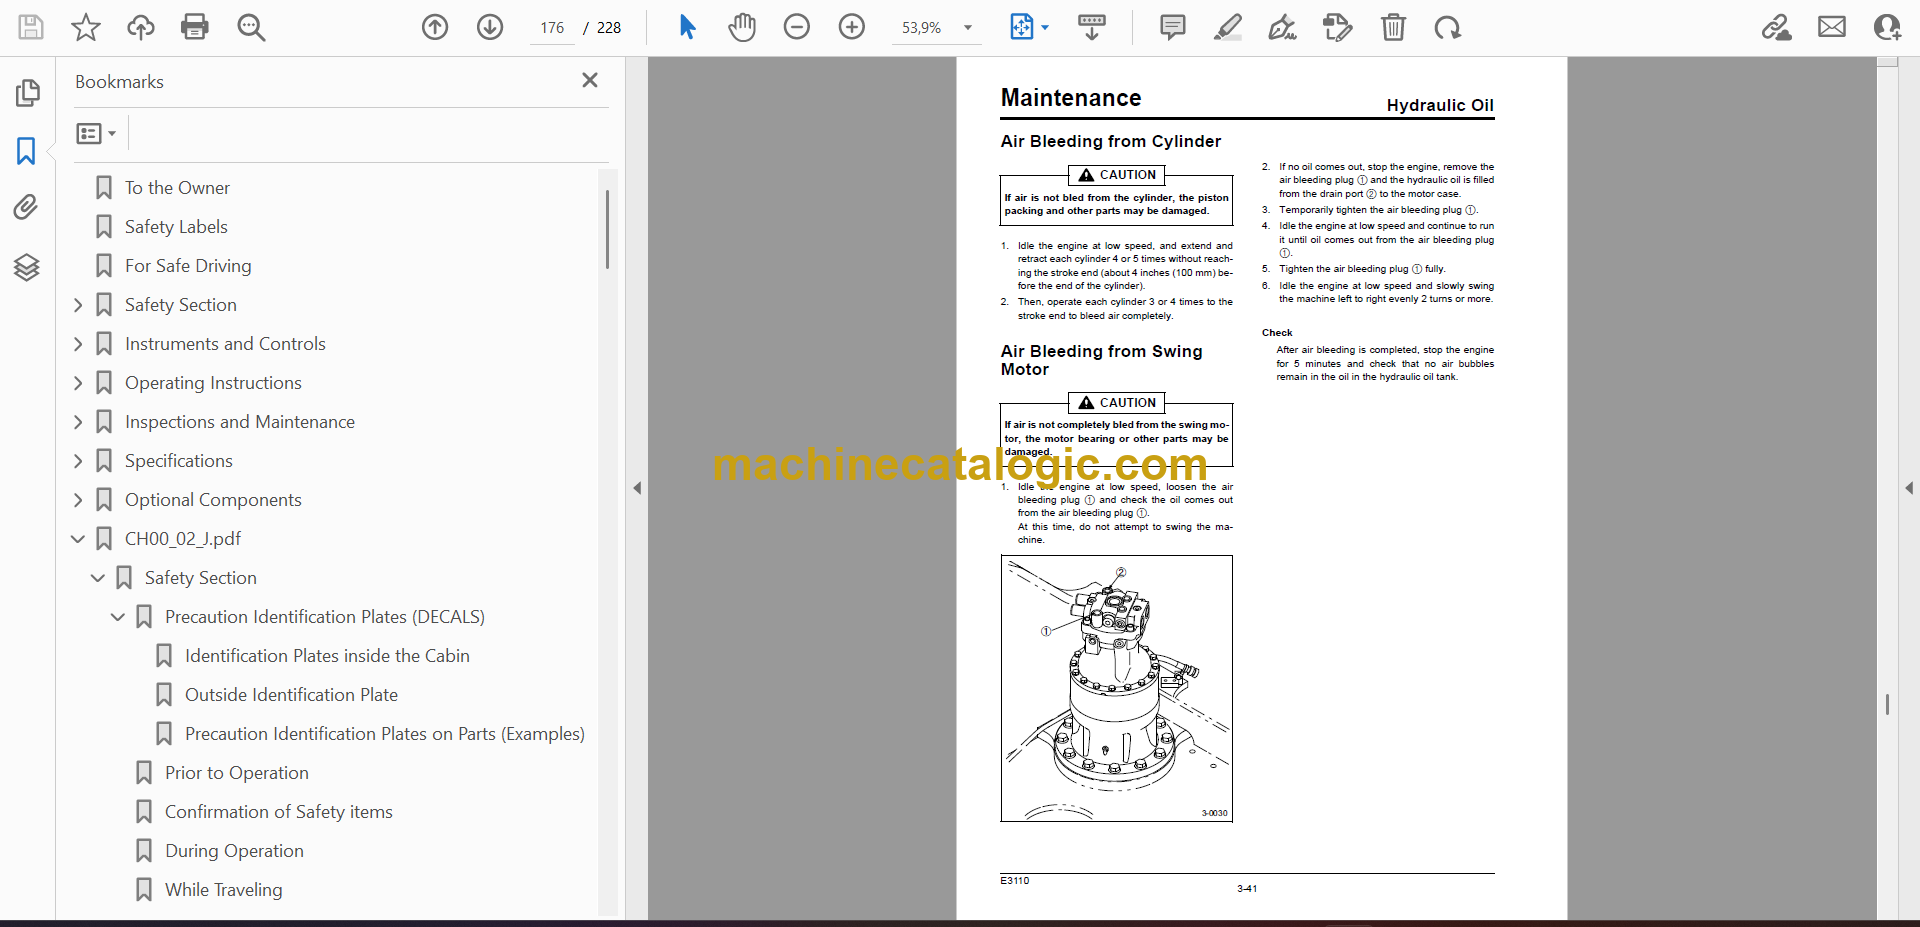1920x927 pixels.
Task: Expand Optional Components bookmark
Action: [x=78, y=500]
